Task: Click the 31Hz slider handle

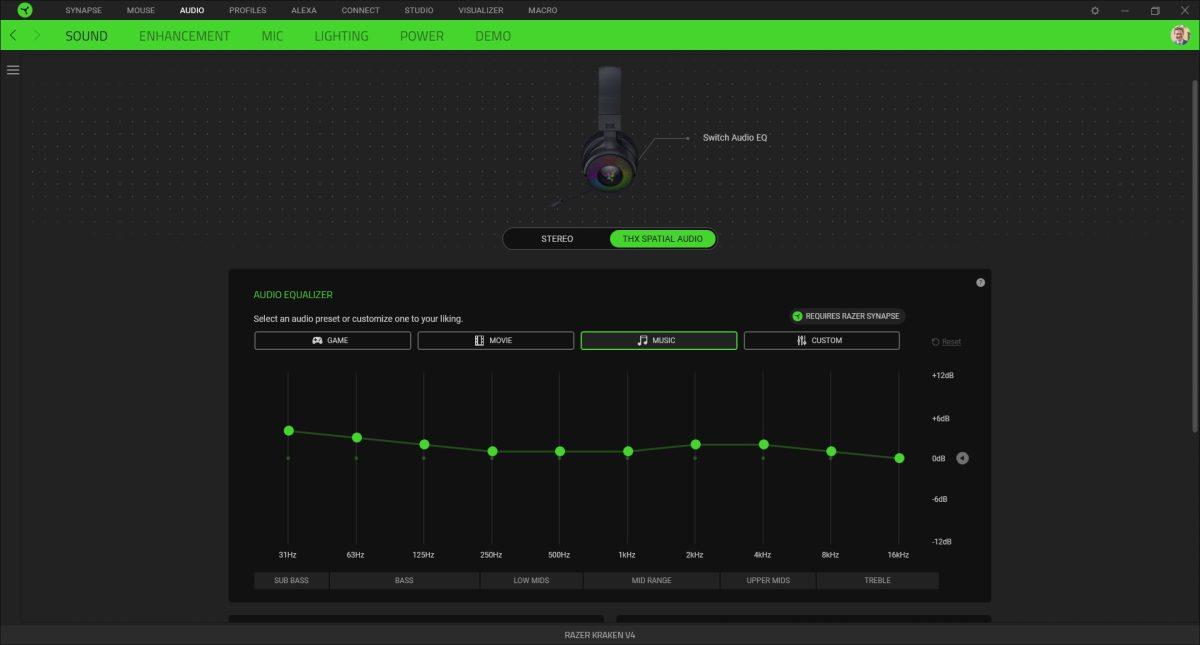Action: tap(288, 430)
